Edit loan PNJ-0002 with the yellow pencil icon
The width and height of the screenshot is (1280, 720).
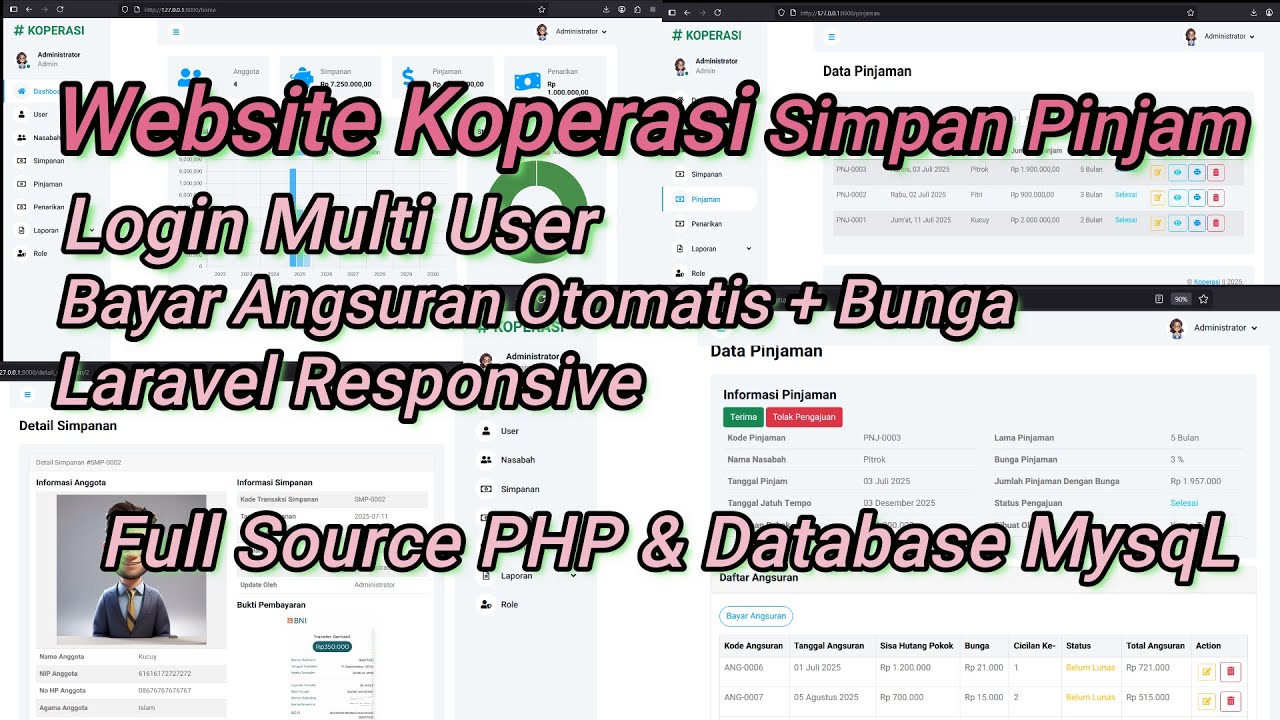pos(1158,197)
